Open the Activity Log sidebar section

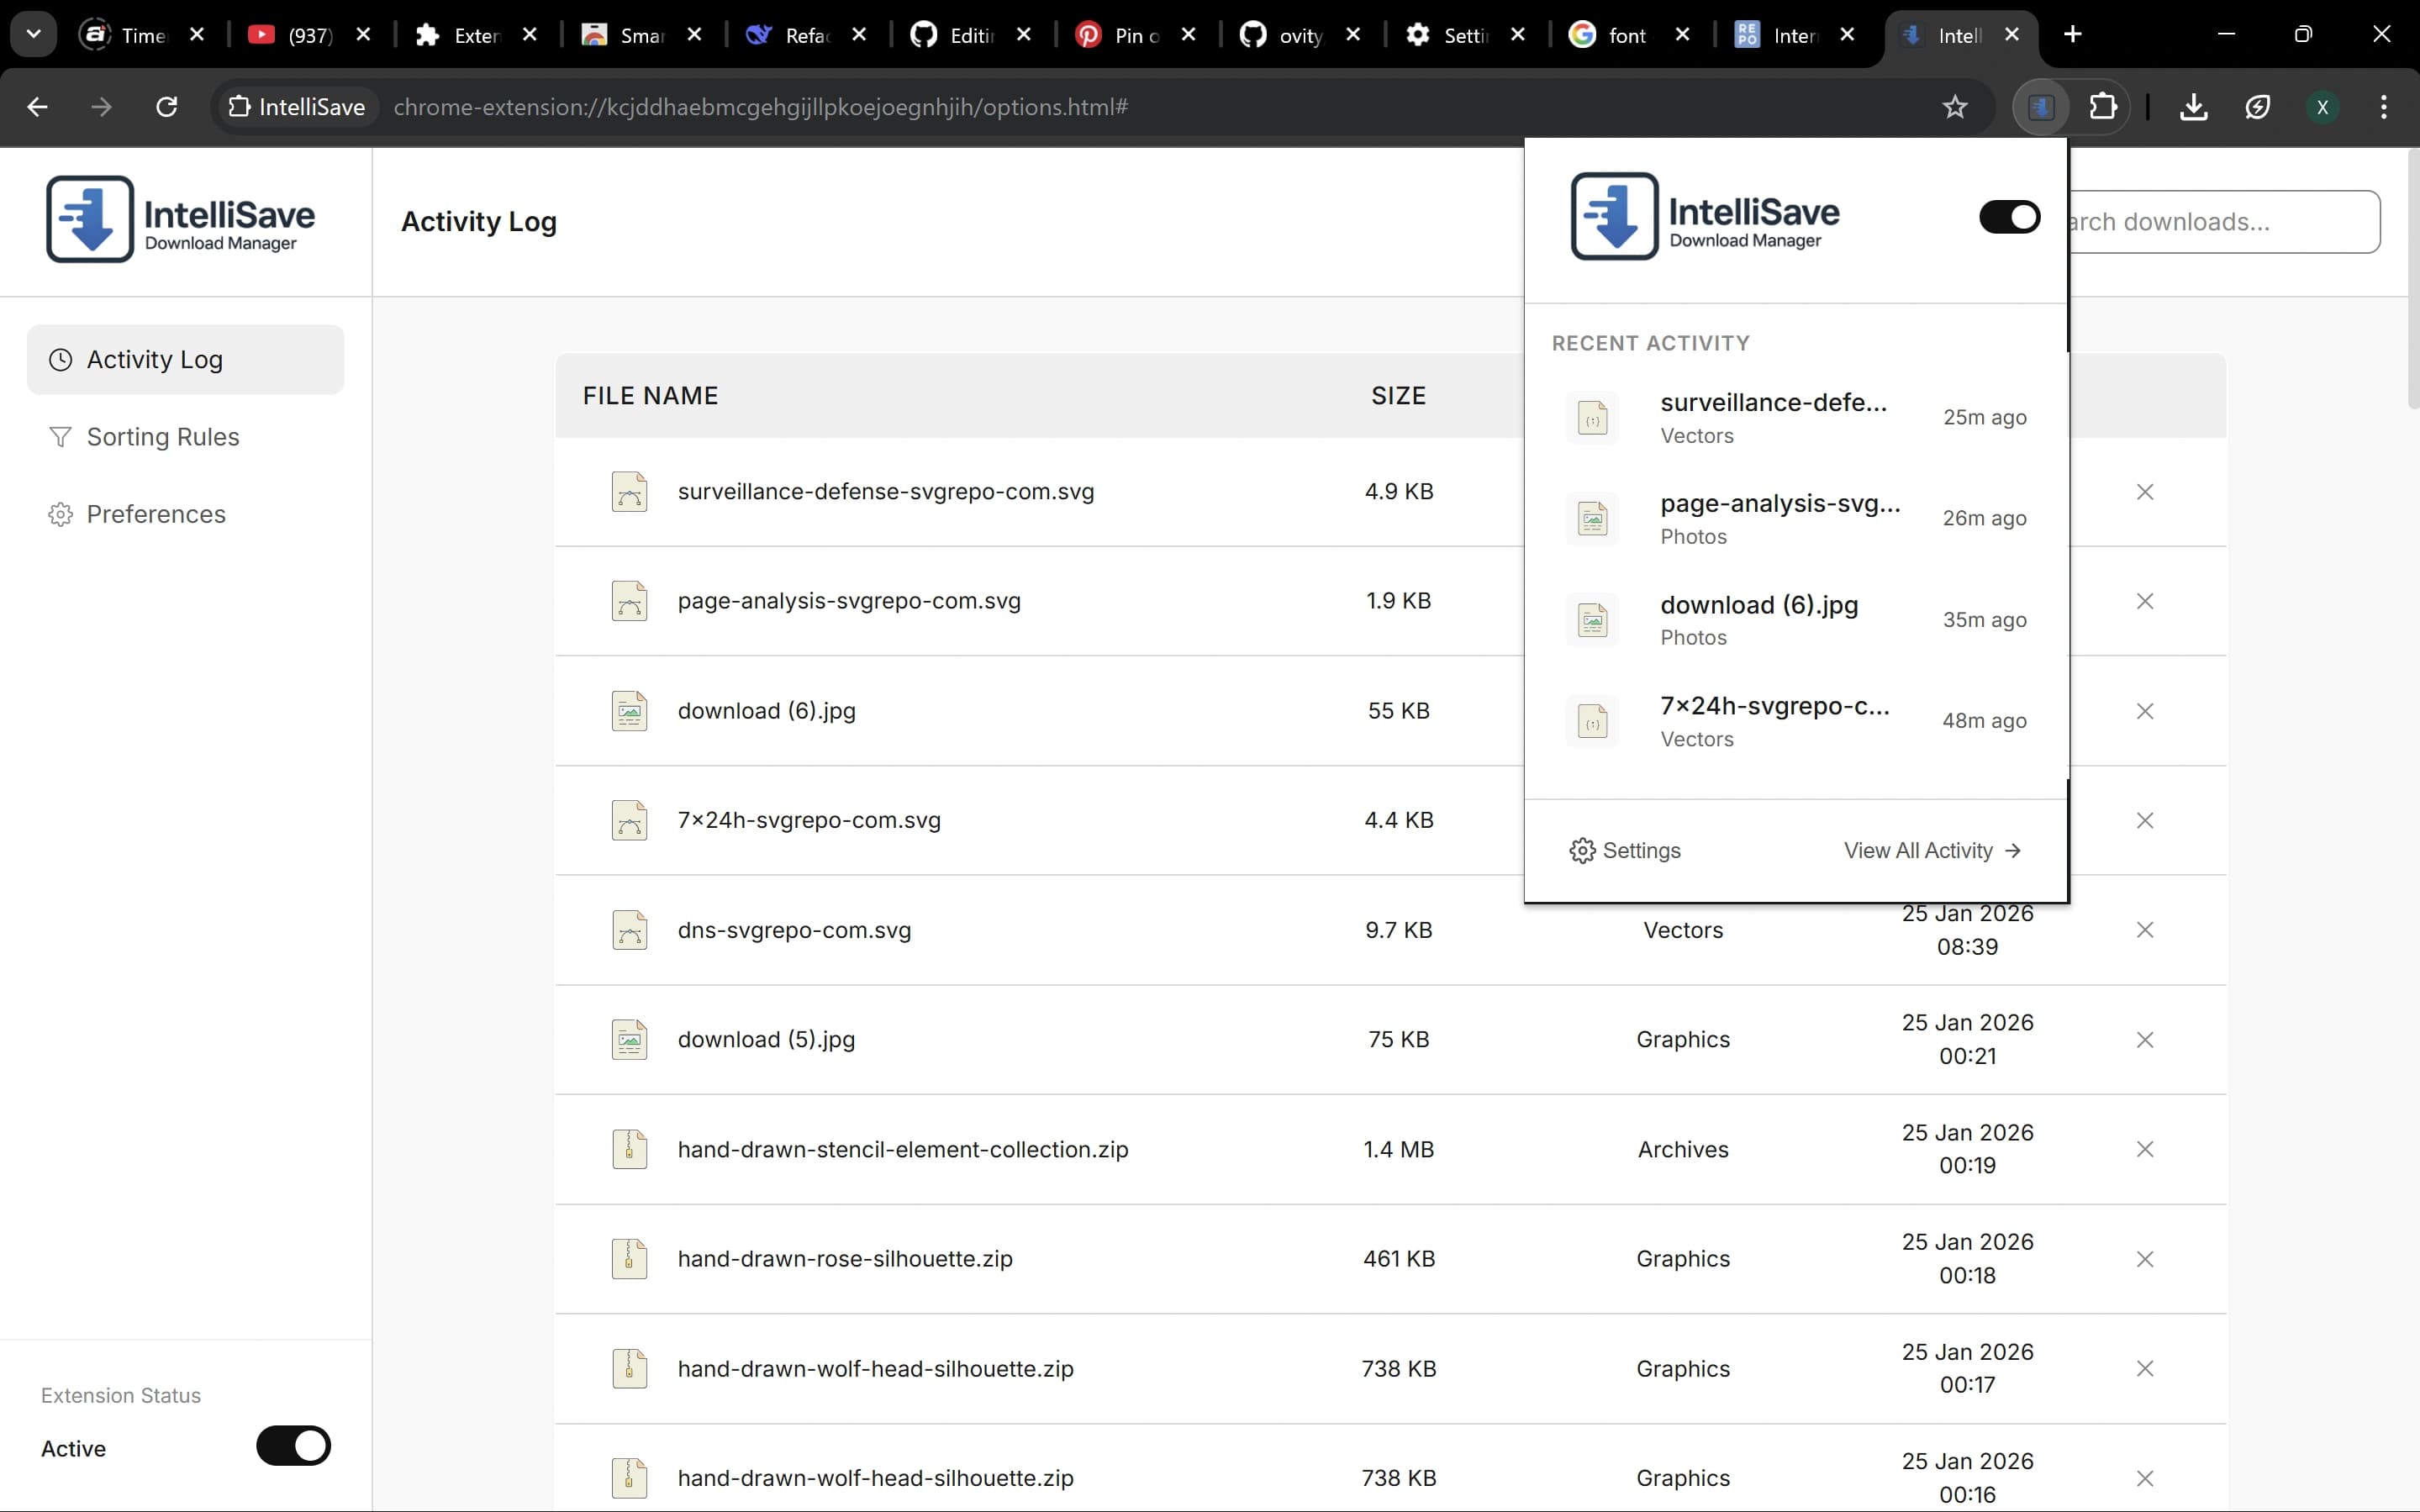[185, 359]
